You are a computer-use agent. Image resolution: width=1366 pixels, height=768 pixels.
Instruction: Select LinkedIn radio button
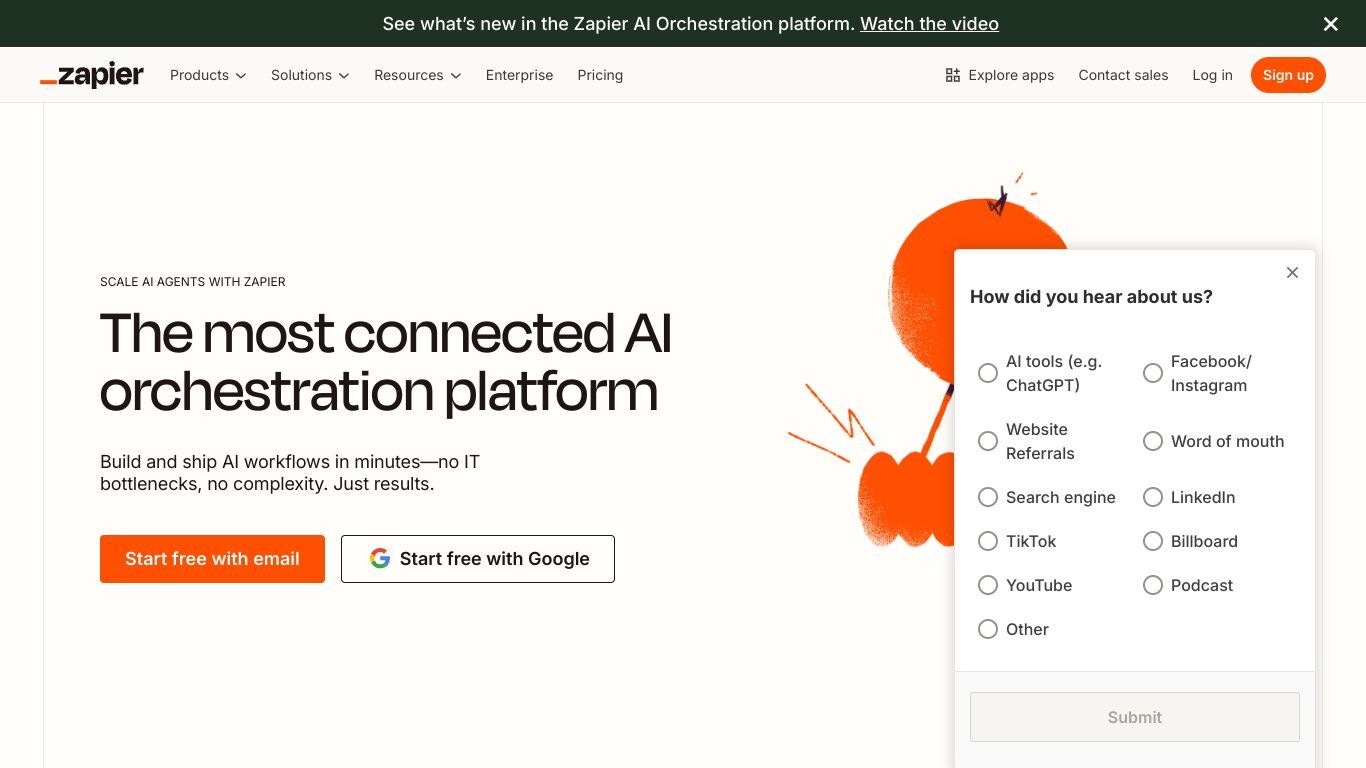[x=1153, y=497]
